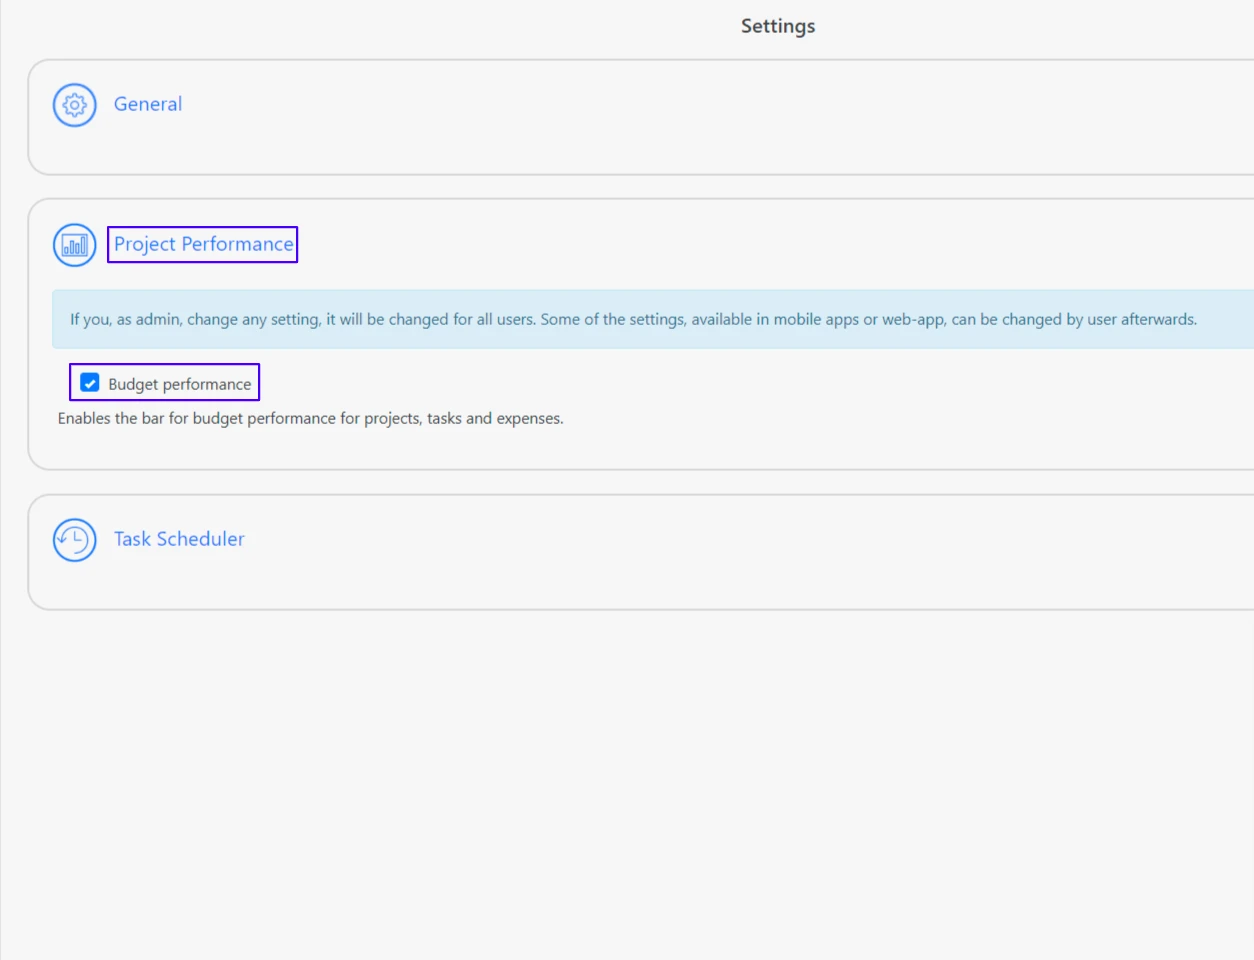The image size is (1254, 960).
Task: Click the Task Scheduler clock icon
Action: (74, 540)
